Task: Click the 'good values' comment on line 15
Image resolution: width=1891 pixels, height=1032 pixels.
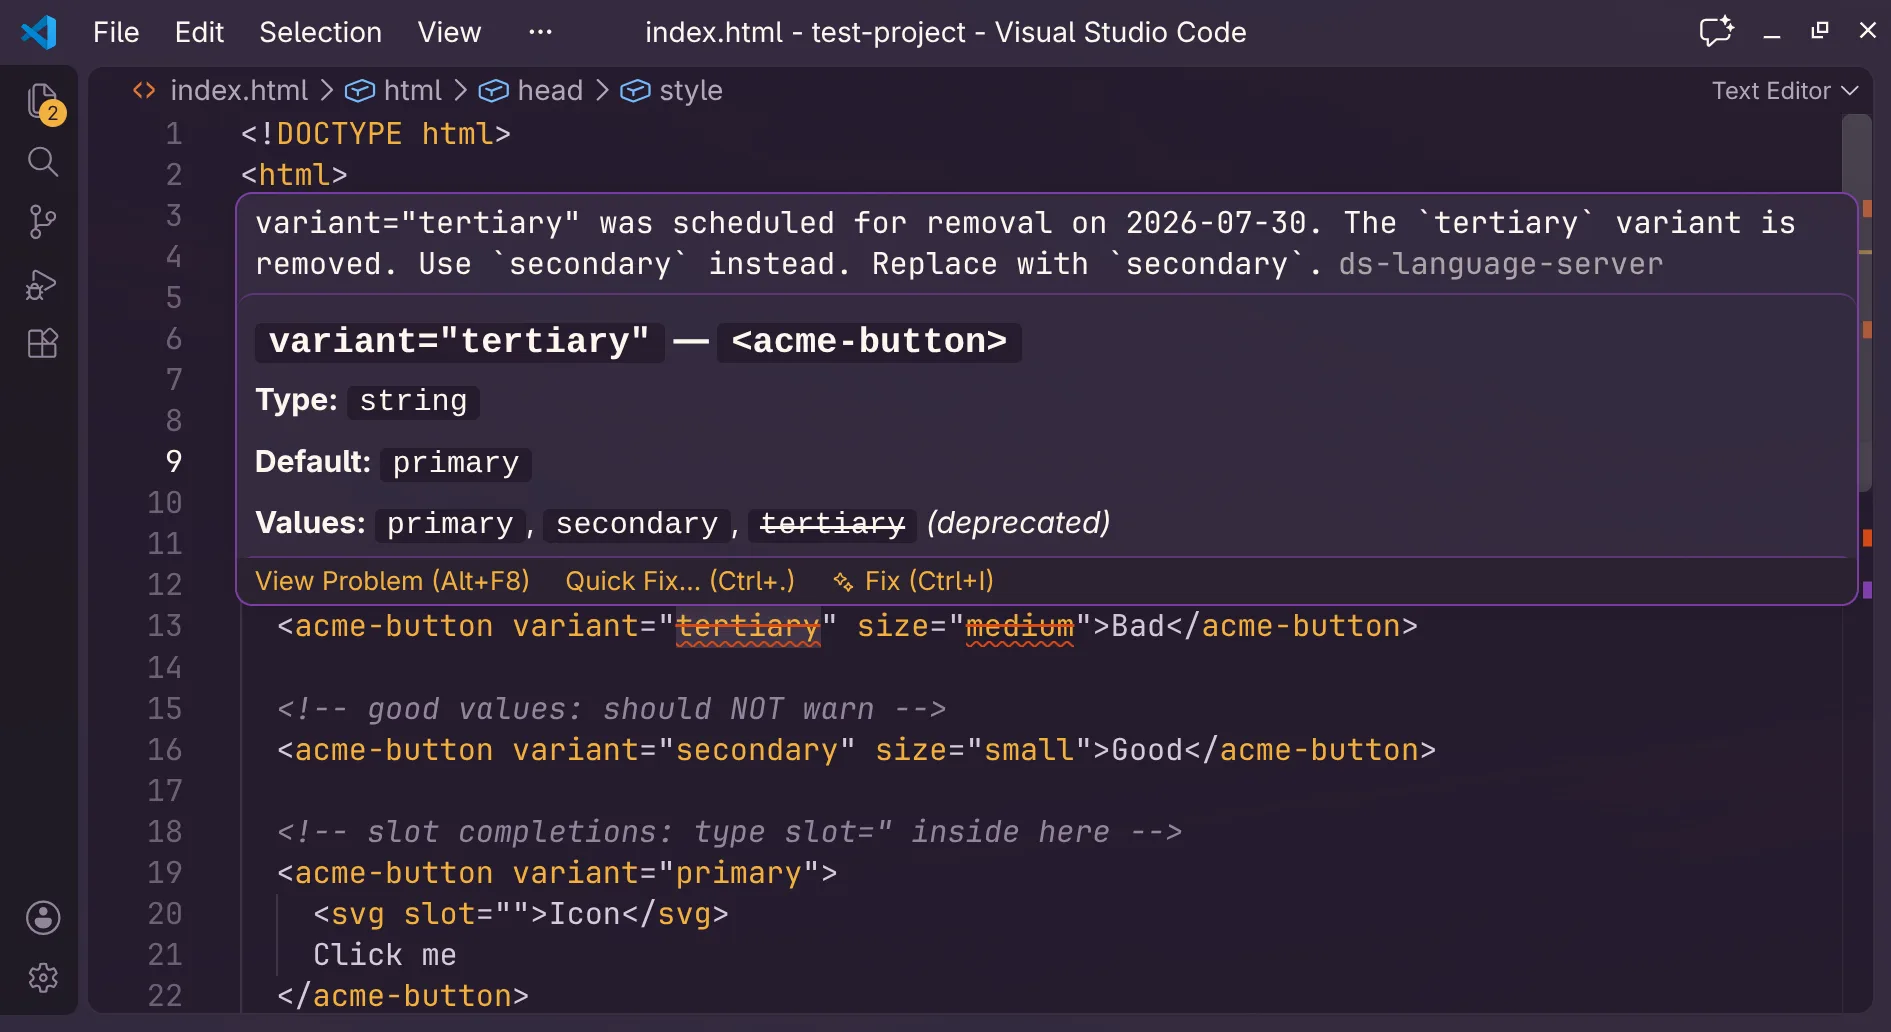Action: tap(612, 709)
